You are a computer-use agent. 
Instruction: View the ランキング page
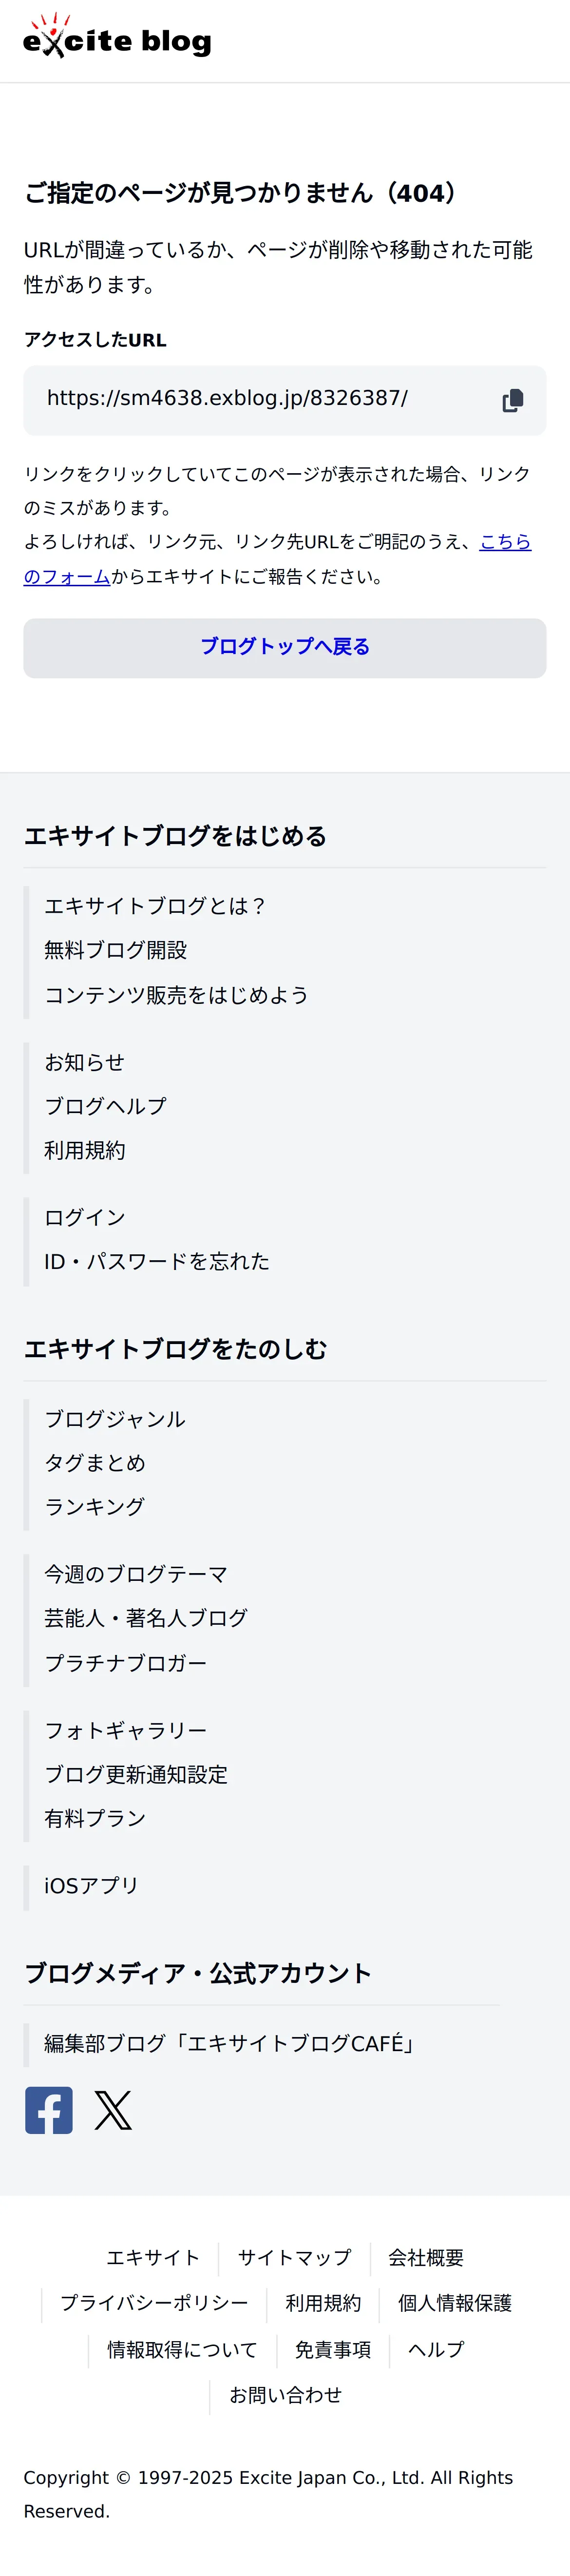coord(95,1506)
